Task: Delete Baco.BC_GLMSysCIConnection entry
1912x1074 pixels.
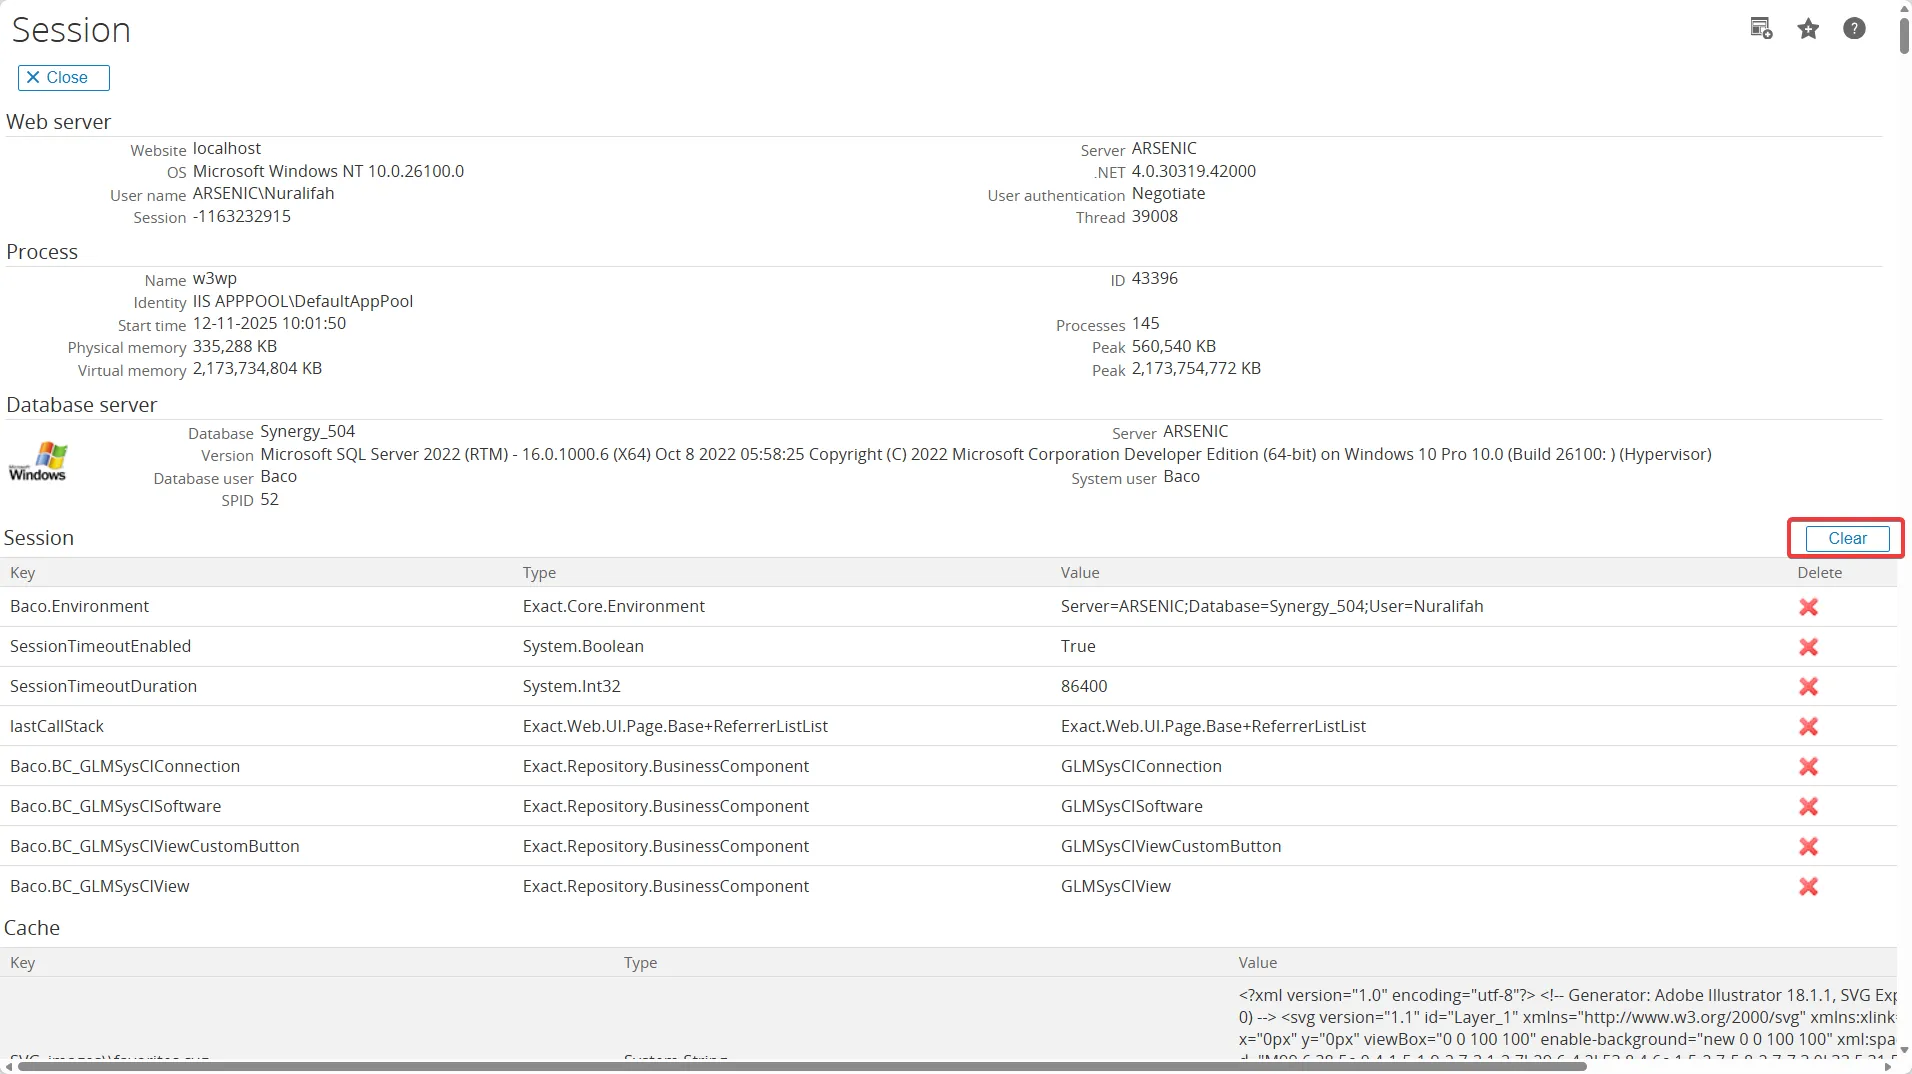Action: (x=1808, y=767)
